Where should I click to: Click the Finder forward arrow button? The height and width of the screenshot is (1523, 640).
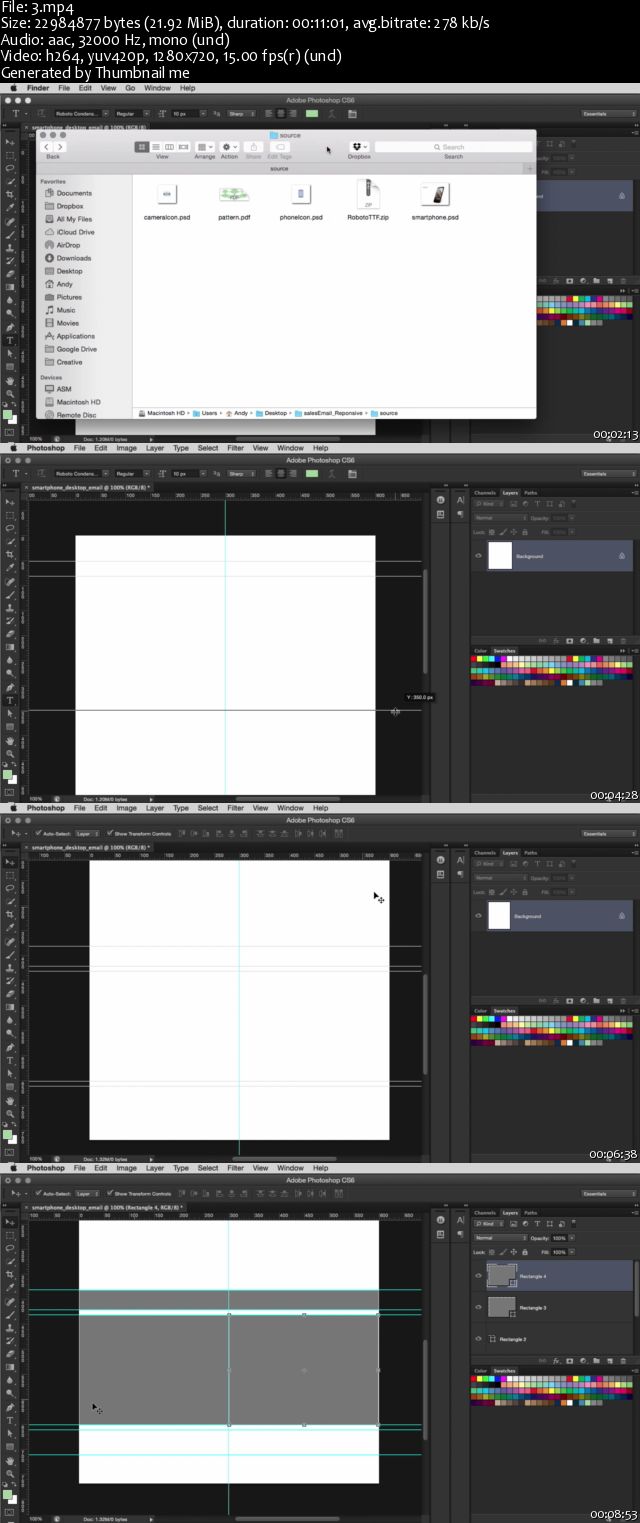(x=61, y=147)
